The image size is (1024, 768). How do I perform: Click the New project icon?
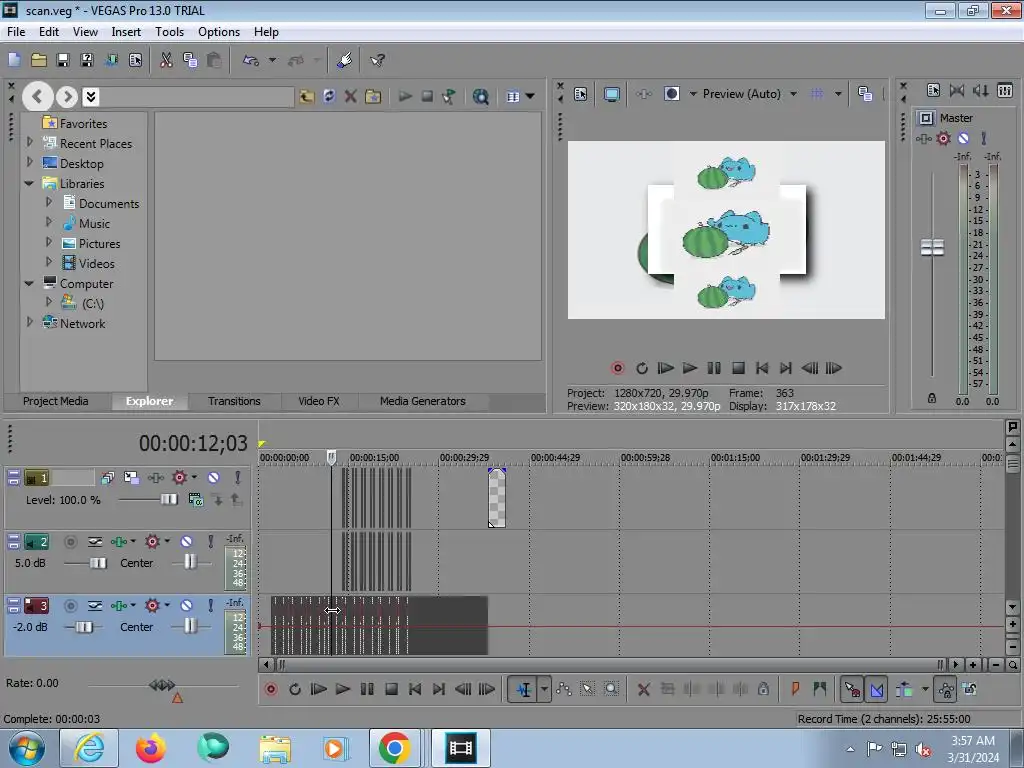pyautogui.click(x=14, y=60)
